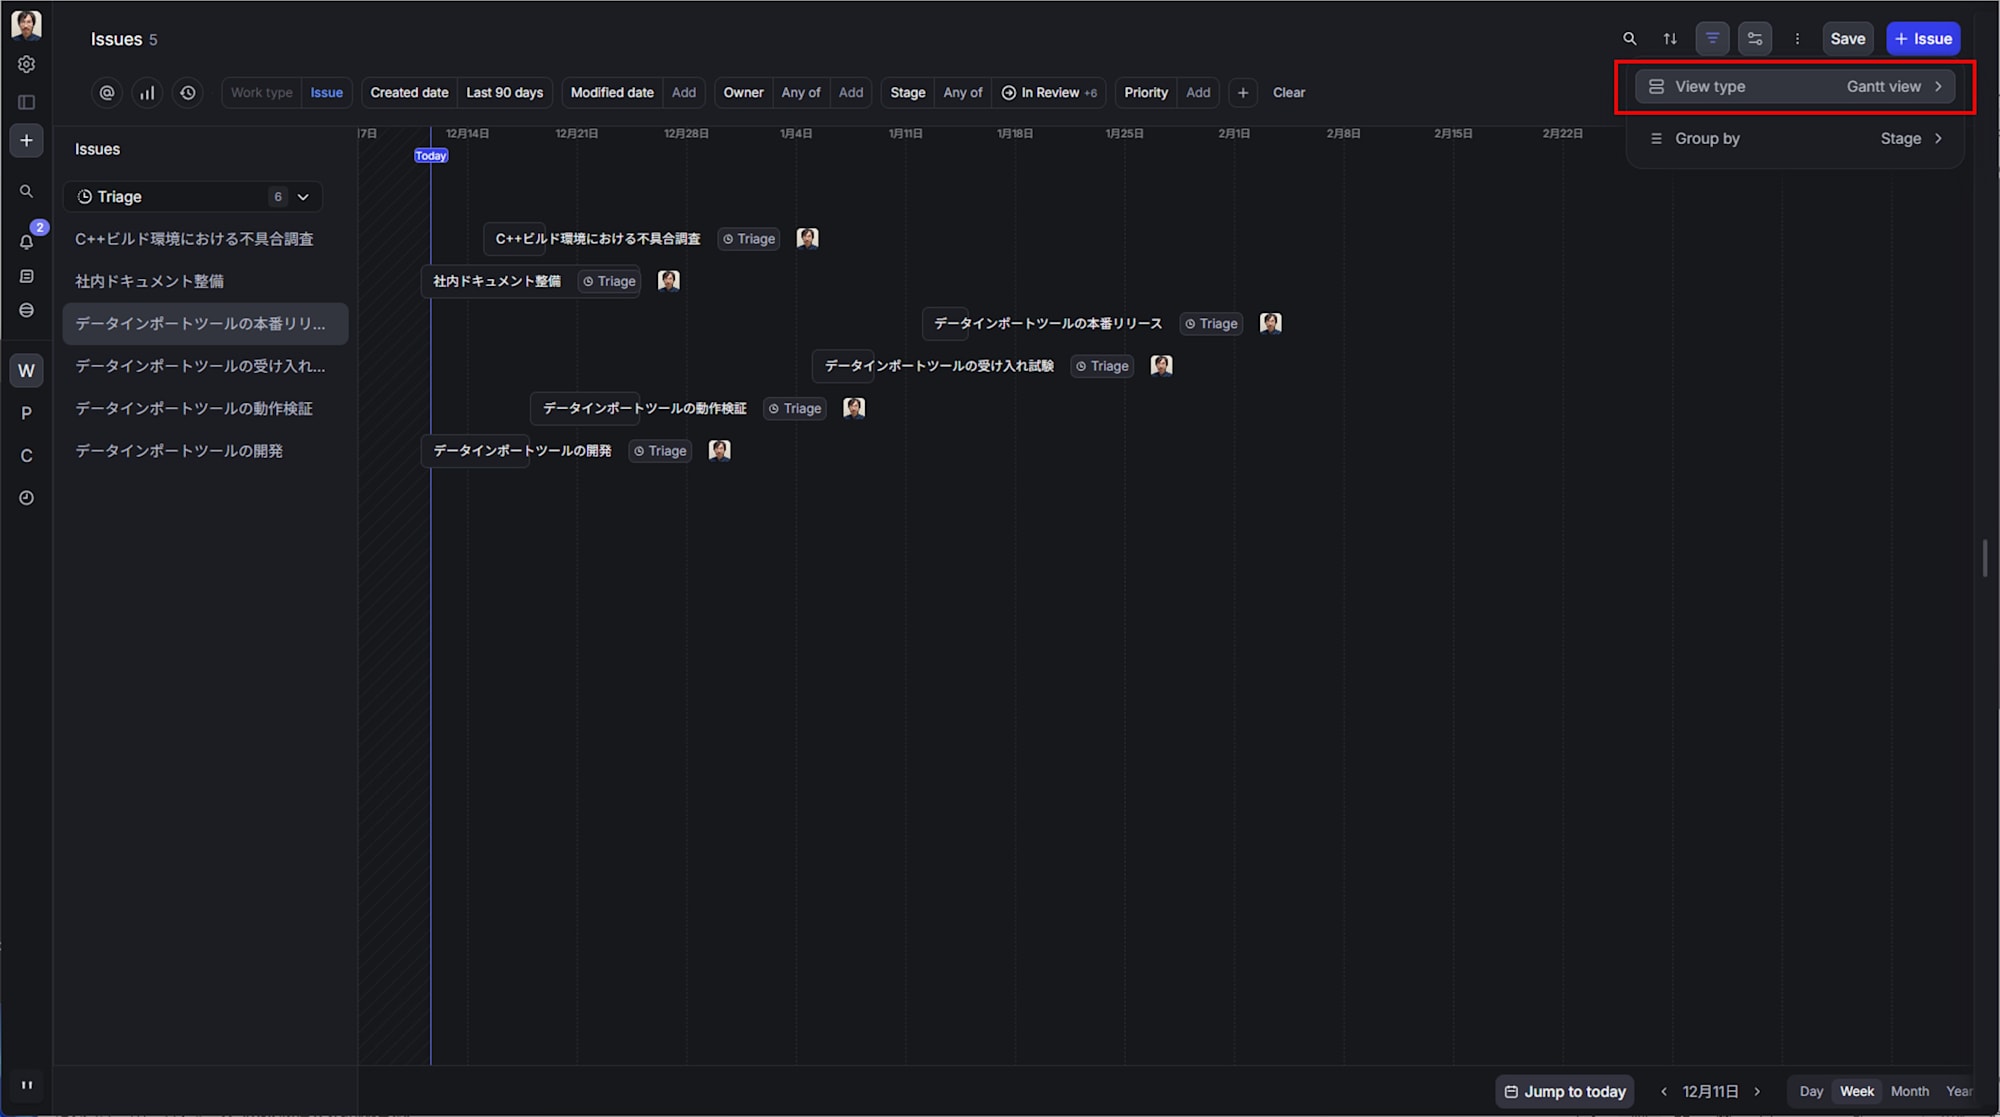Expand the Group by Stage setting

click(1795, 138)
